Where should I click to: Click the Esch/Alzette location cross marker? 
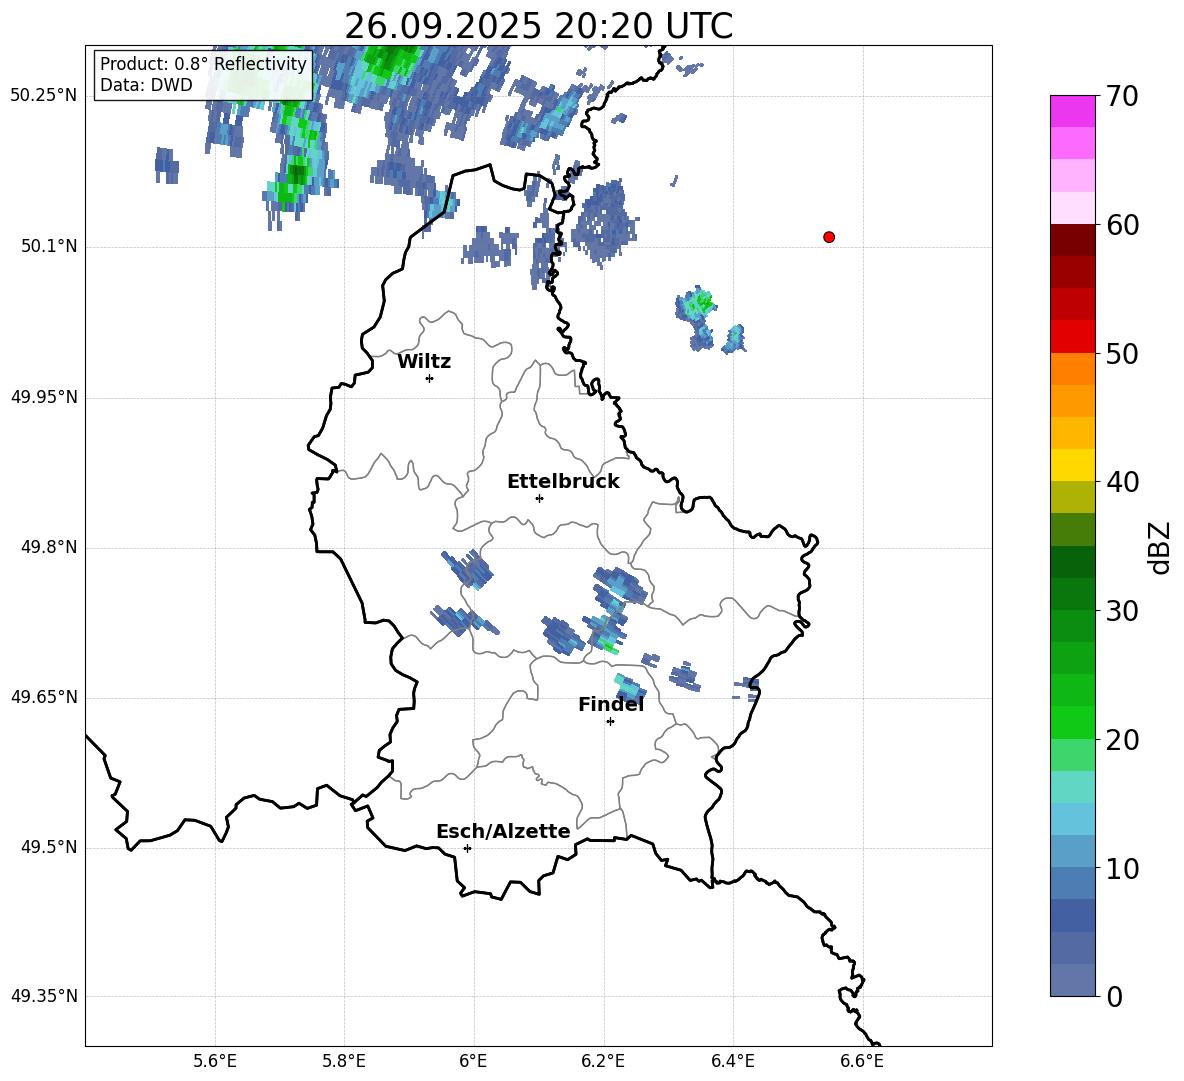(x=467, y=848)
